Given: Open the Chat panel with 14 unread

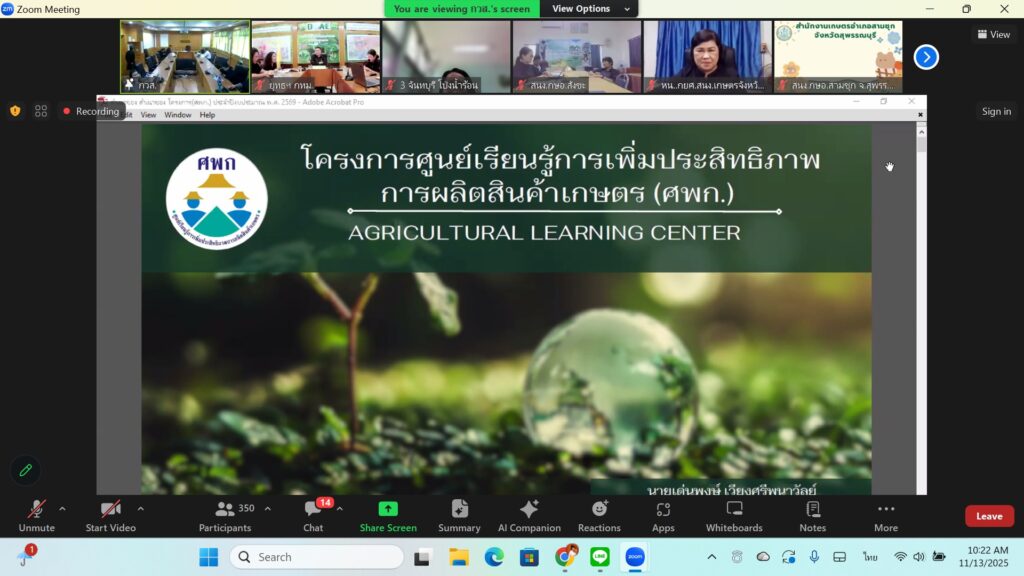Looking at the screenshot, I should 313,510.
